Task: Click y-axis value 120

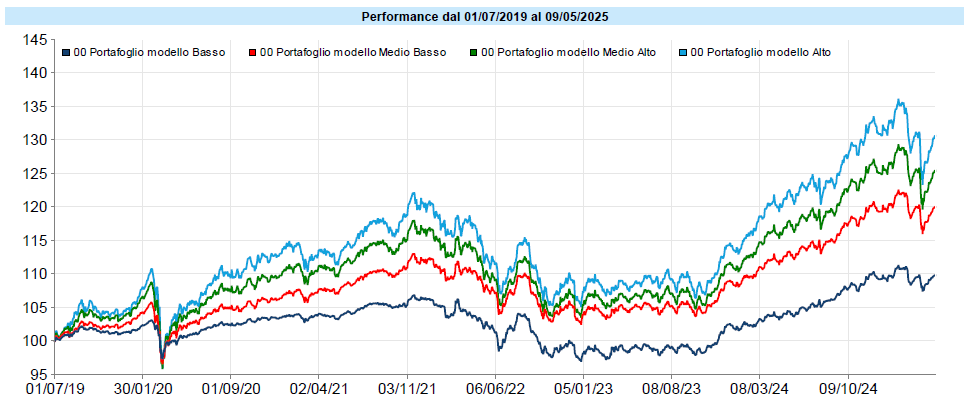Action: (x=36, y=207)
